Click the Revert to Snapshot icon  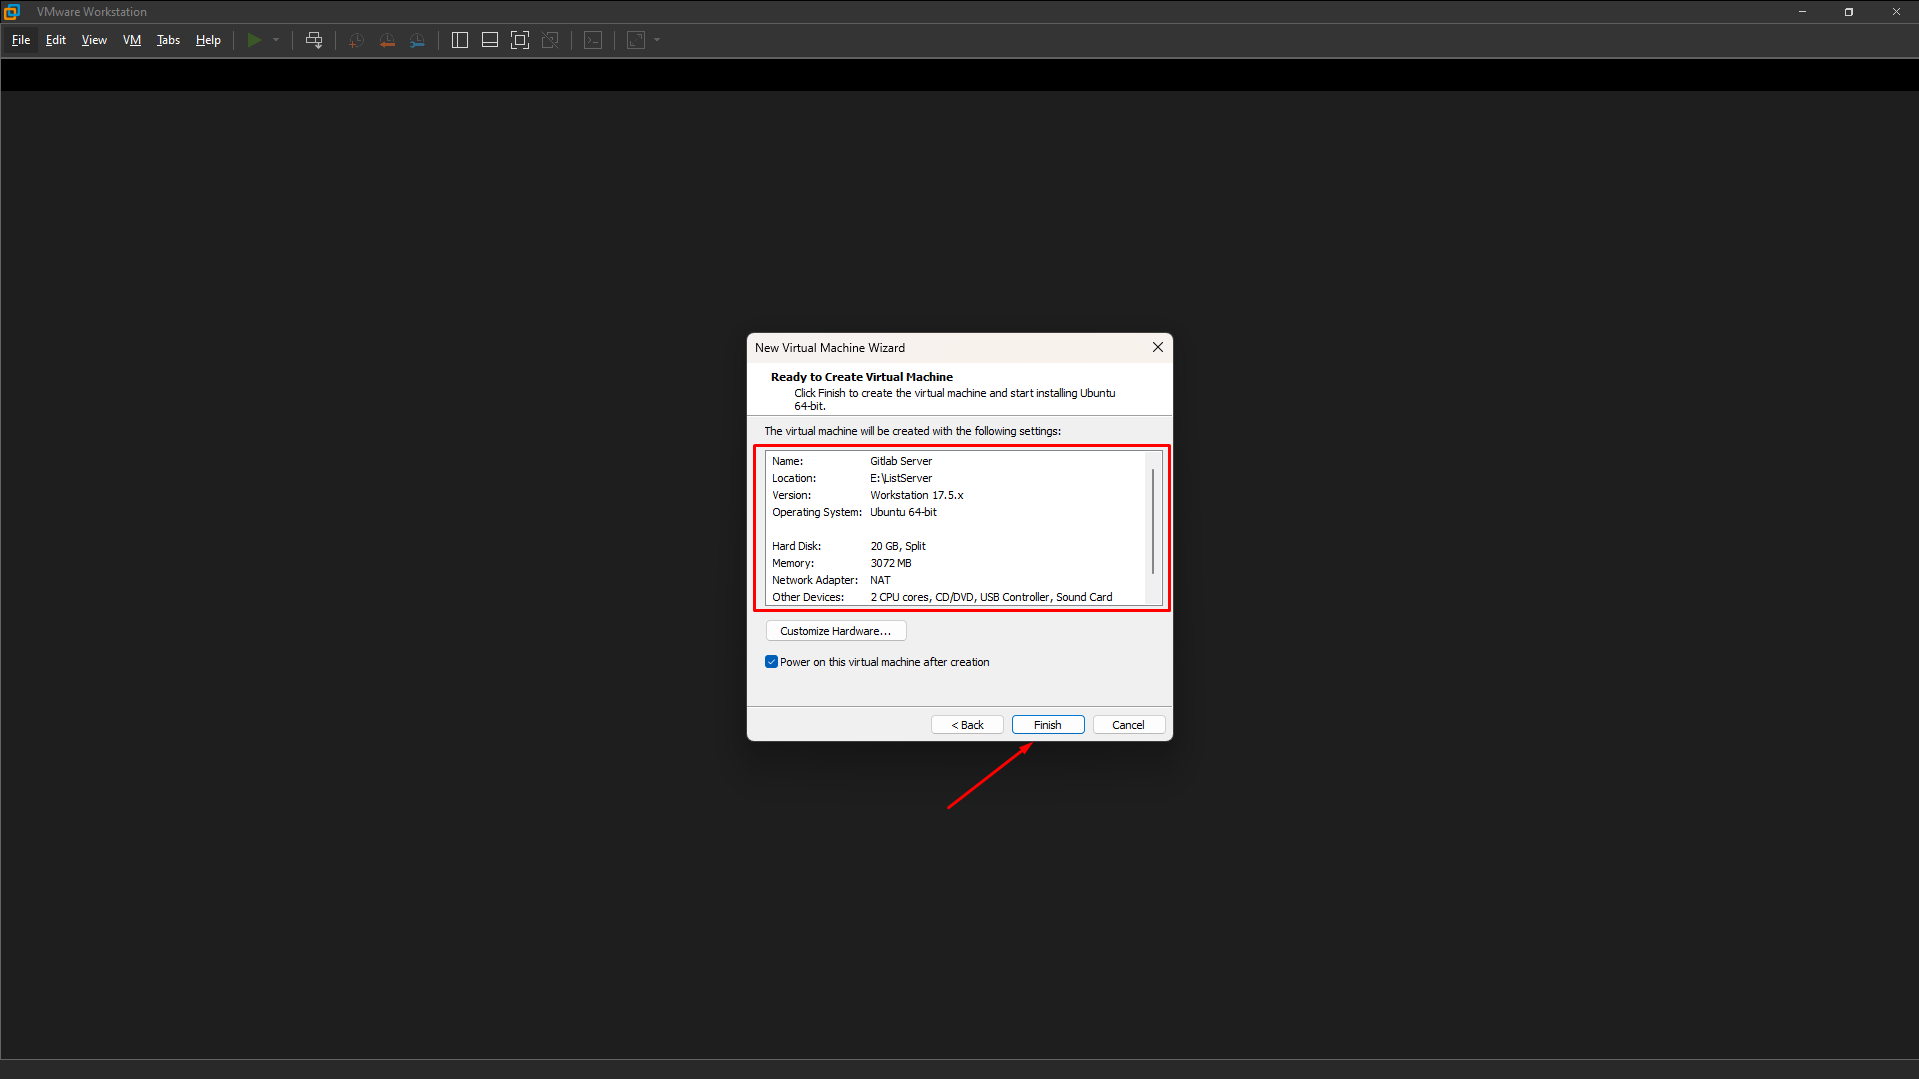[x=387, y=40]
